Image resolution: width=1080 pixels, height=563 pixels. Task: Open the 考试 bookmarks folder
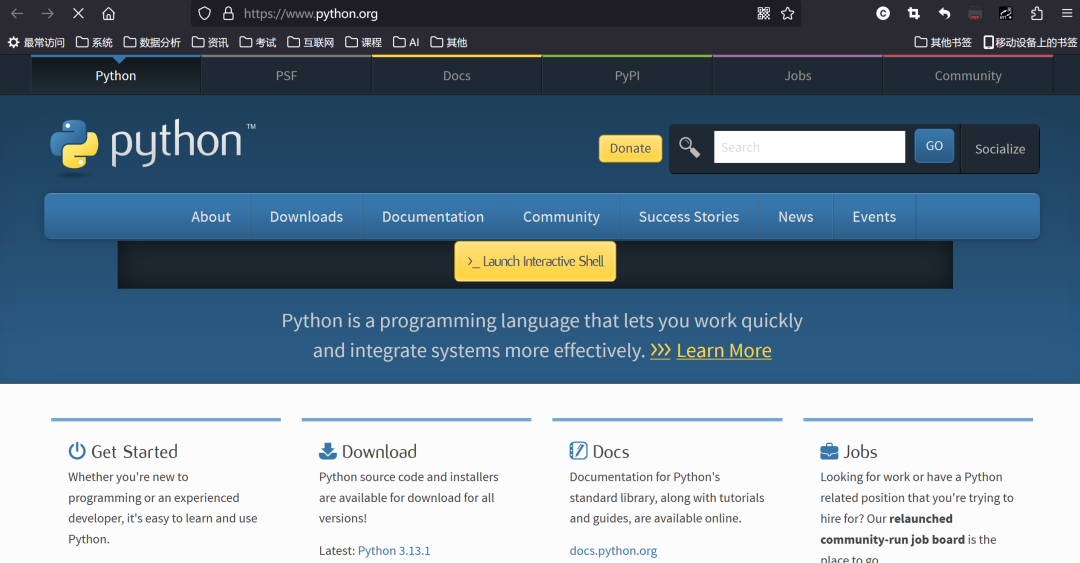258,42
